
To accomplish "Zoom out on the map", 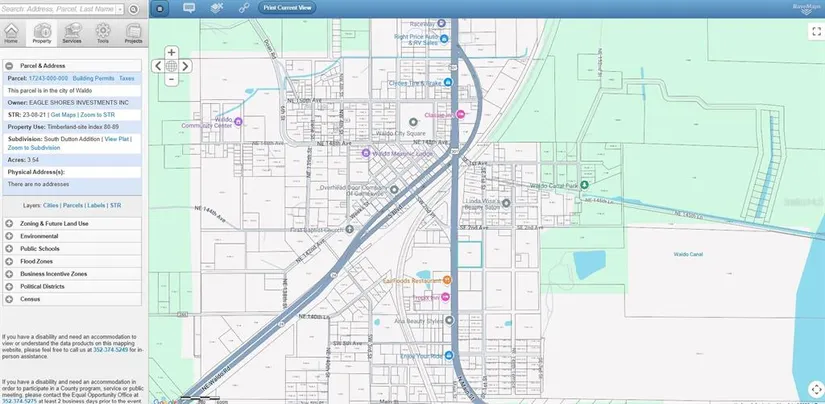I will (171, 80).
